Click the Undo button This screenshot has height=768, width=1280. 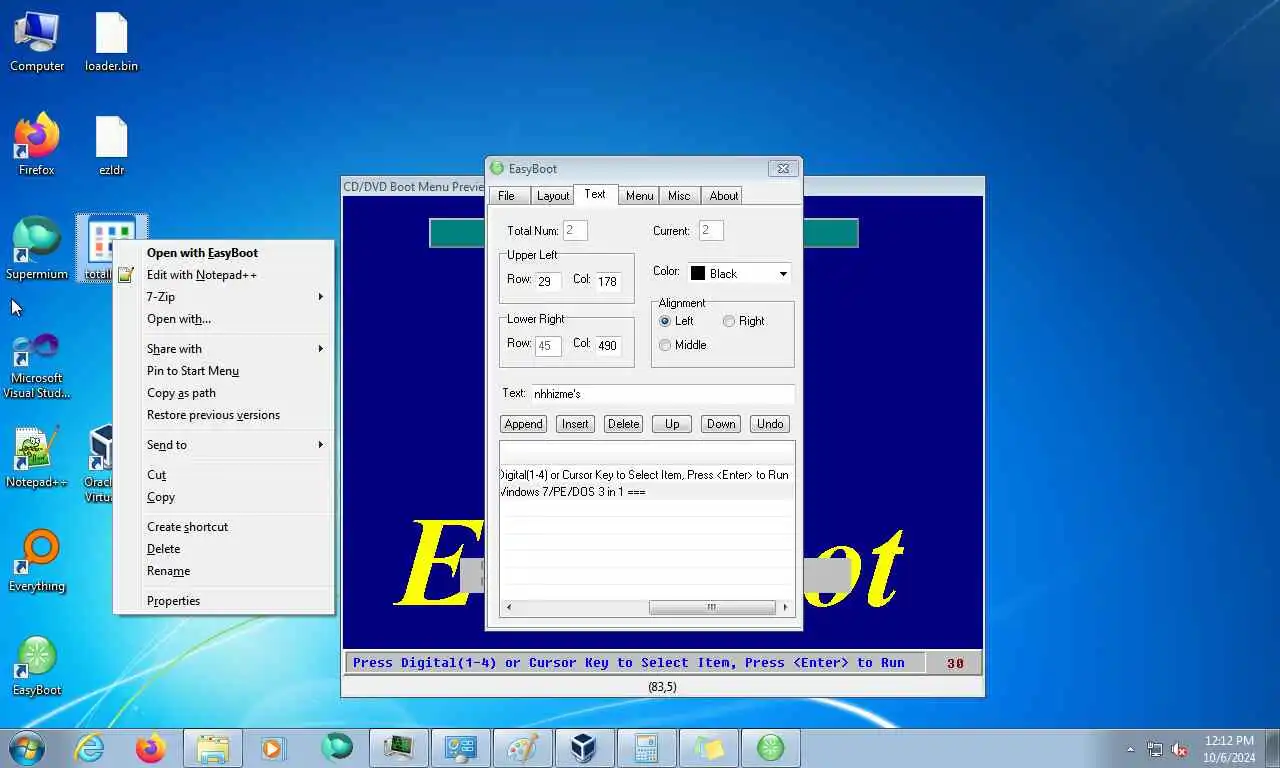770,424
